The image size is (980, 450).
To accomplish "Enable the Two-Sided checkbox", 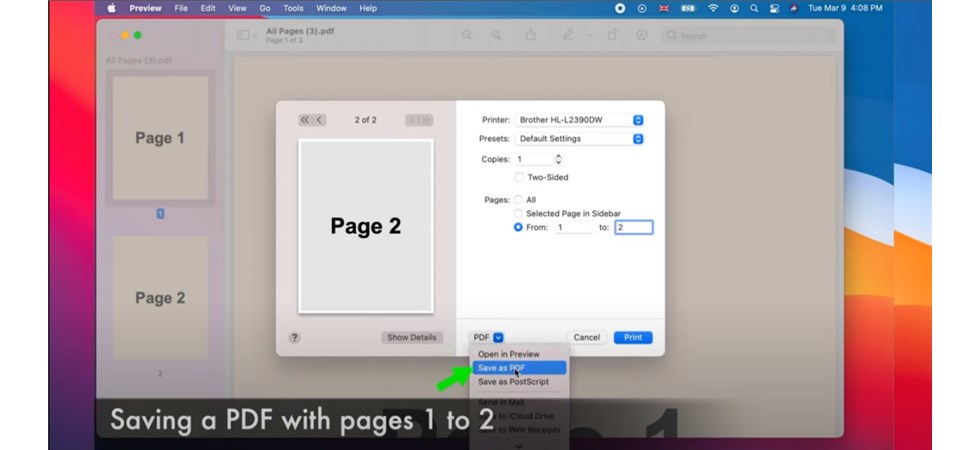I will point(519,177).
